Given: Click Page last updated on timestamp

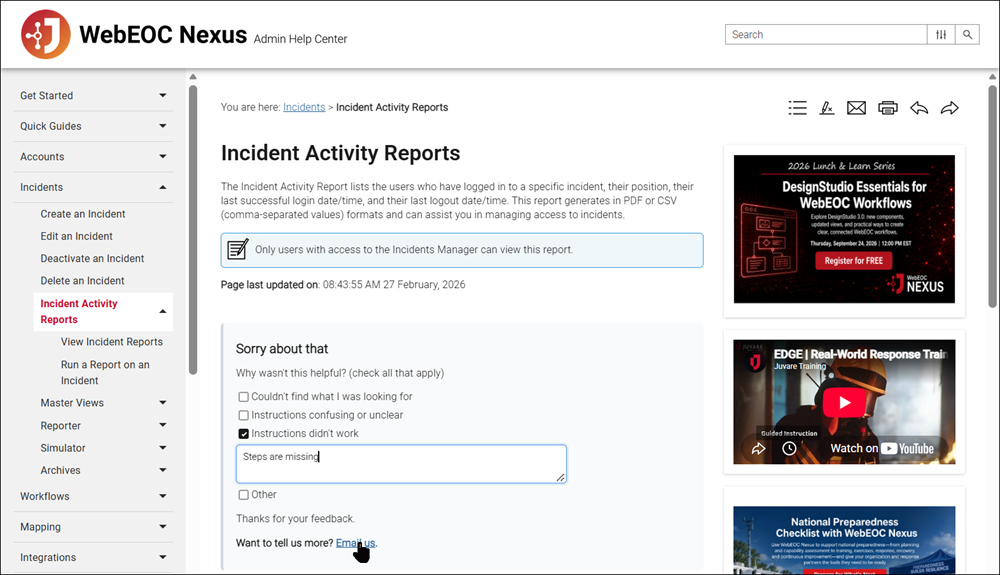Looking at the screenshot, I should [x=394, y=285].
